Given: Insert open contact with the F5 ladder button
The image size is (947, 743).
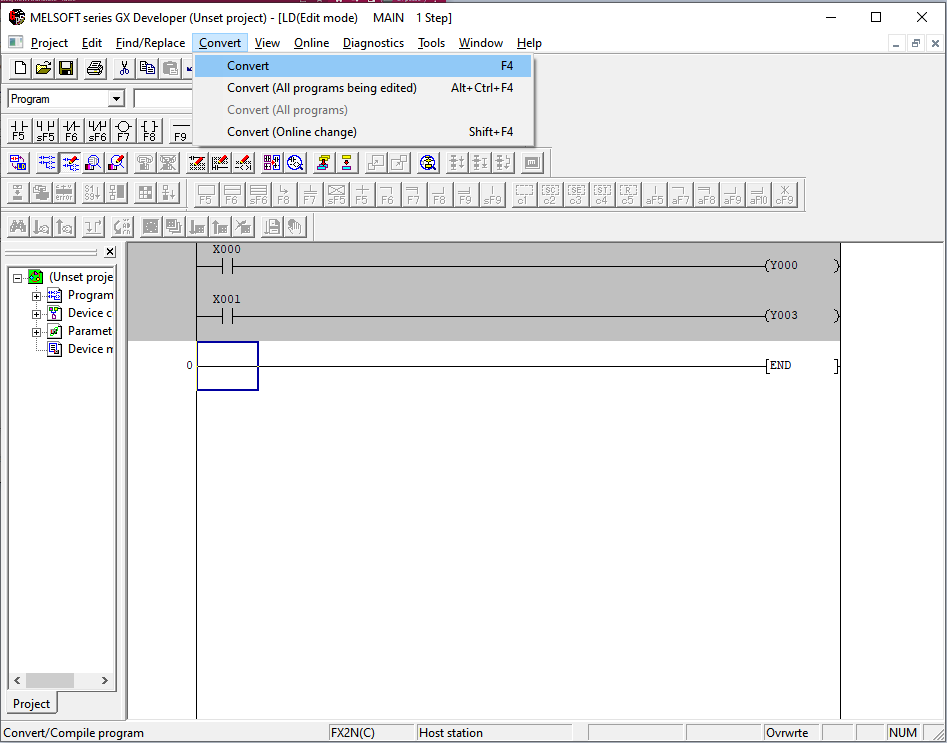Looking at the screenshot, I should (19, 130).
